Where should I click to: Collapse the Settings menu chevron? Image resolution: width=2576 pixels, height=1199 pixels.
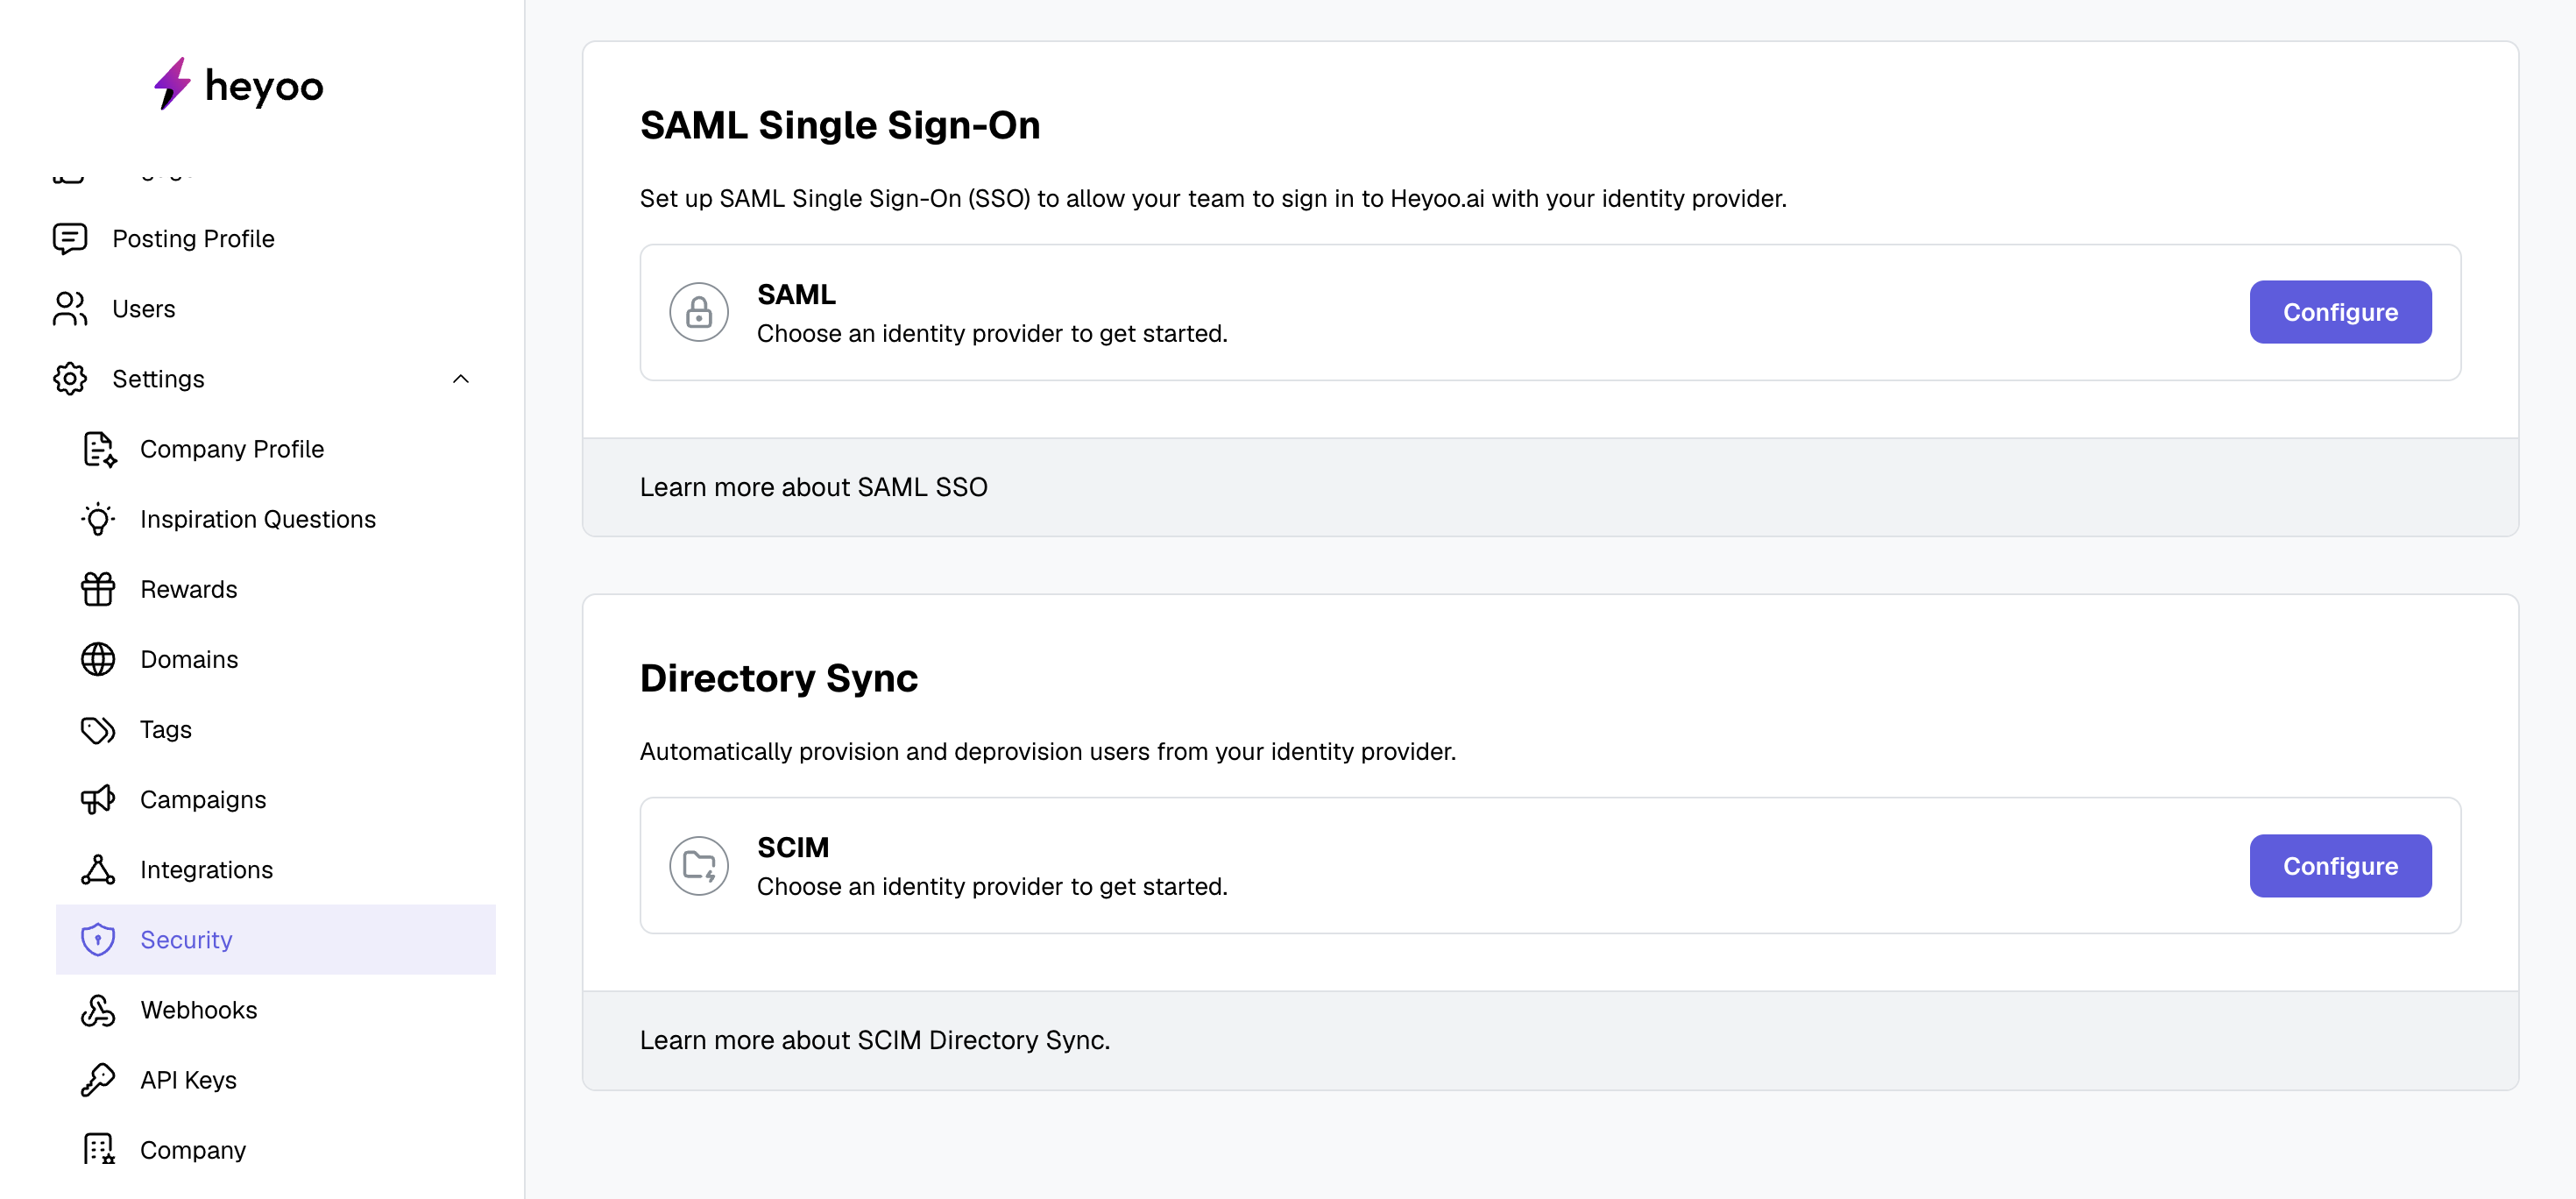tap(461, 379)
